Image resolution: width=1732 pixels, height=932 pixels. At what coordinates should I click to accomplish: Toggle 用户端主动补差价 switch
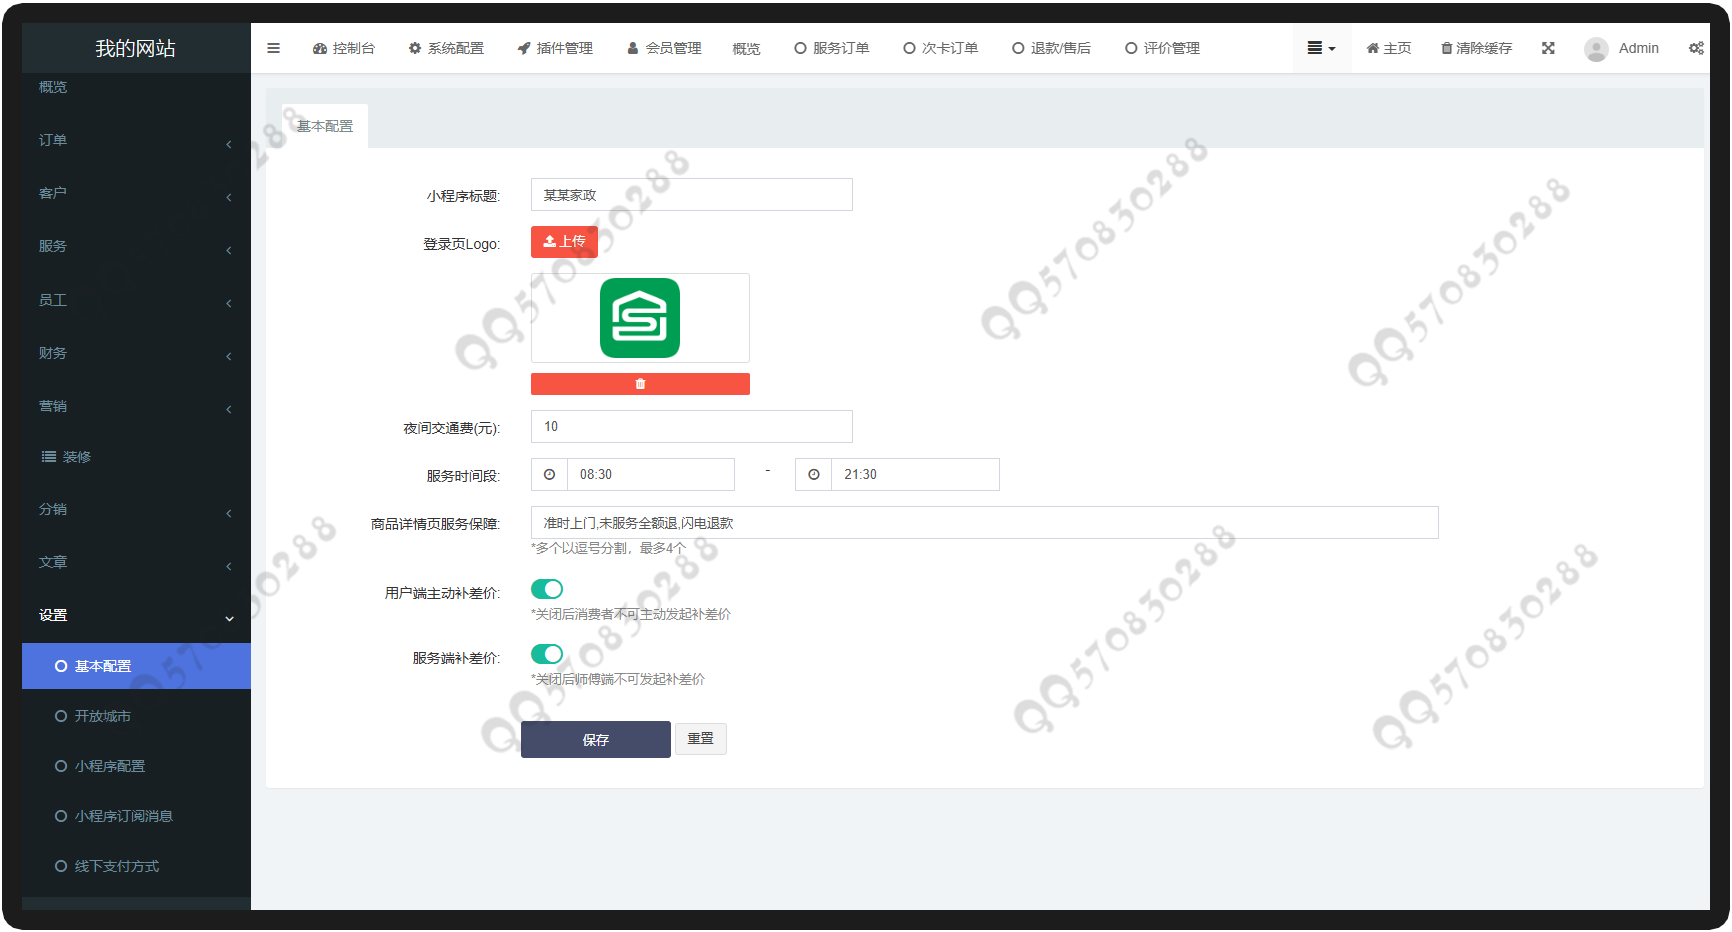tap(547, 589)
